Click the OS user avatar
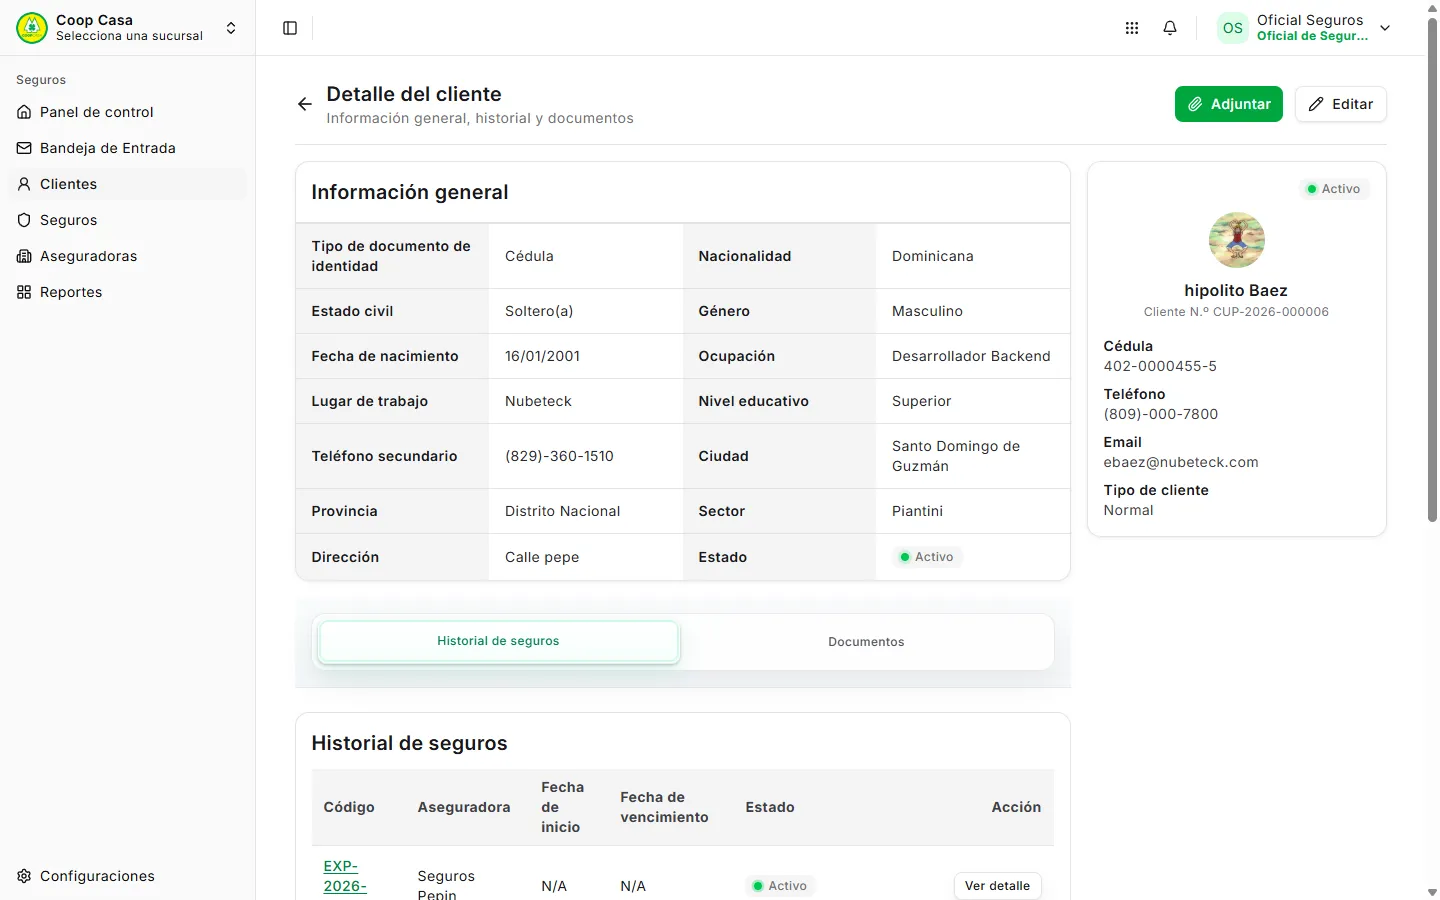 tap(1233, 28)
